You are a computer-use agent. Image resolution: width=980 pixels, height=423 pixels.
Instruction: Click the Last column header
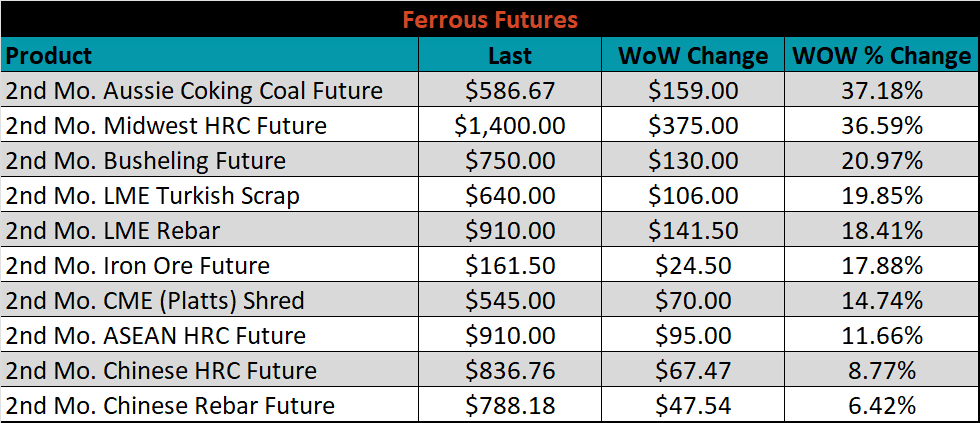[x=511, y=55]
